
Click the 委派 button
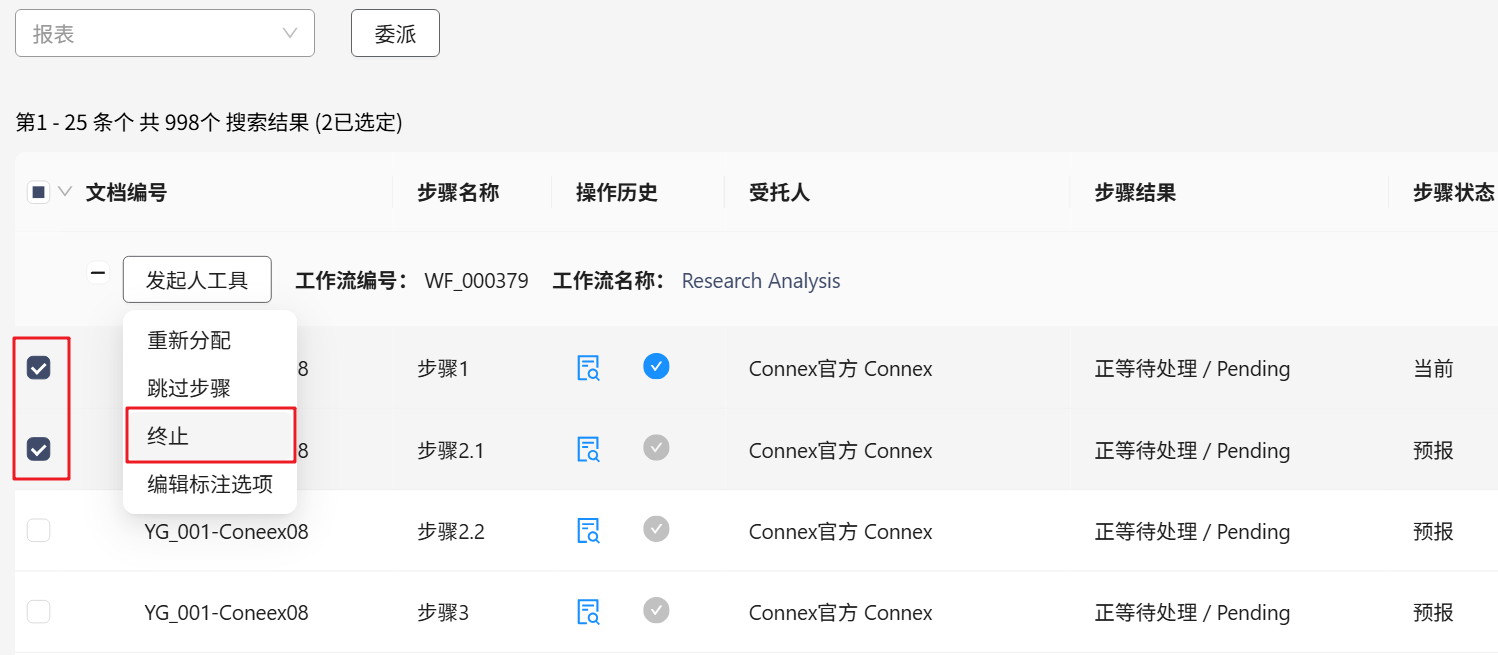395,34
